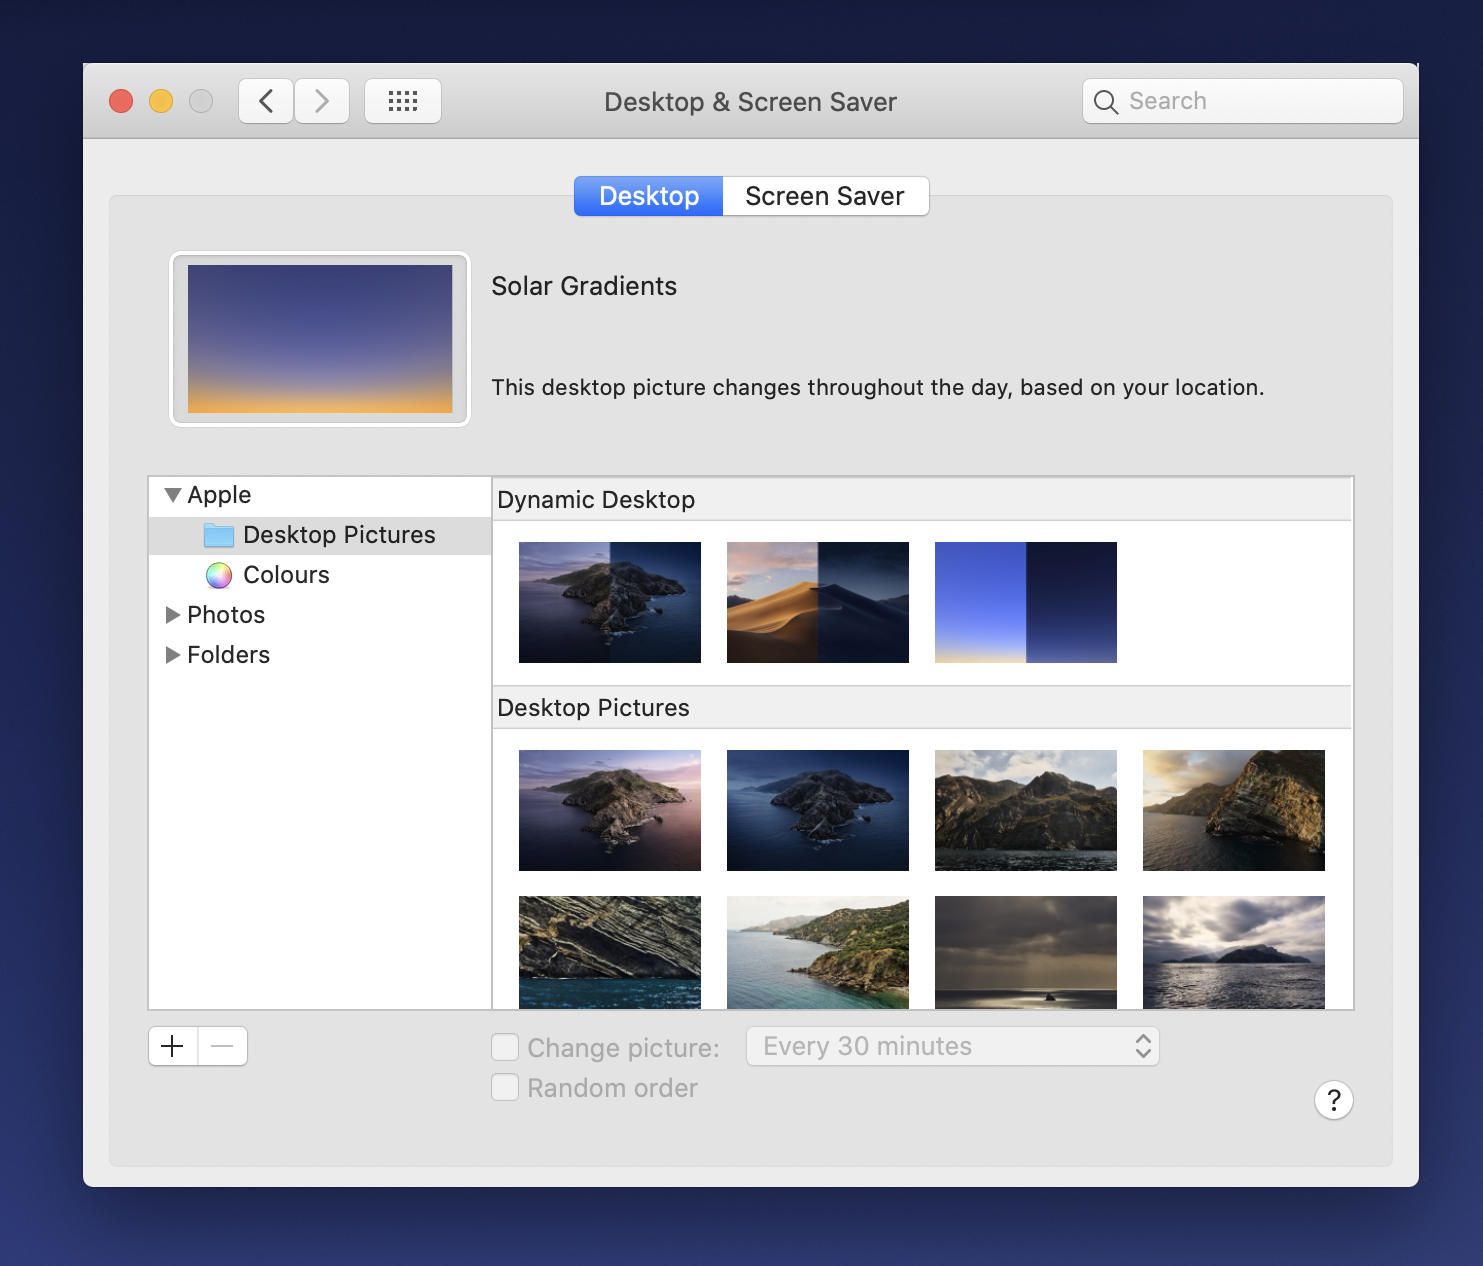Choose the Mojave dunes dynamic desktop thumbnail

[817, 602]
